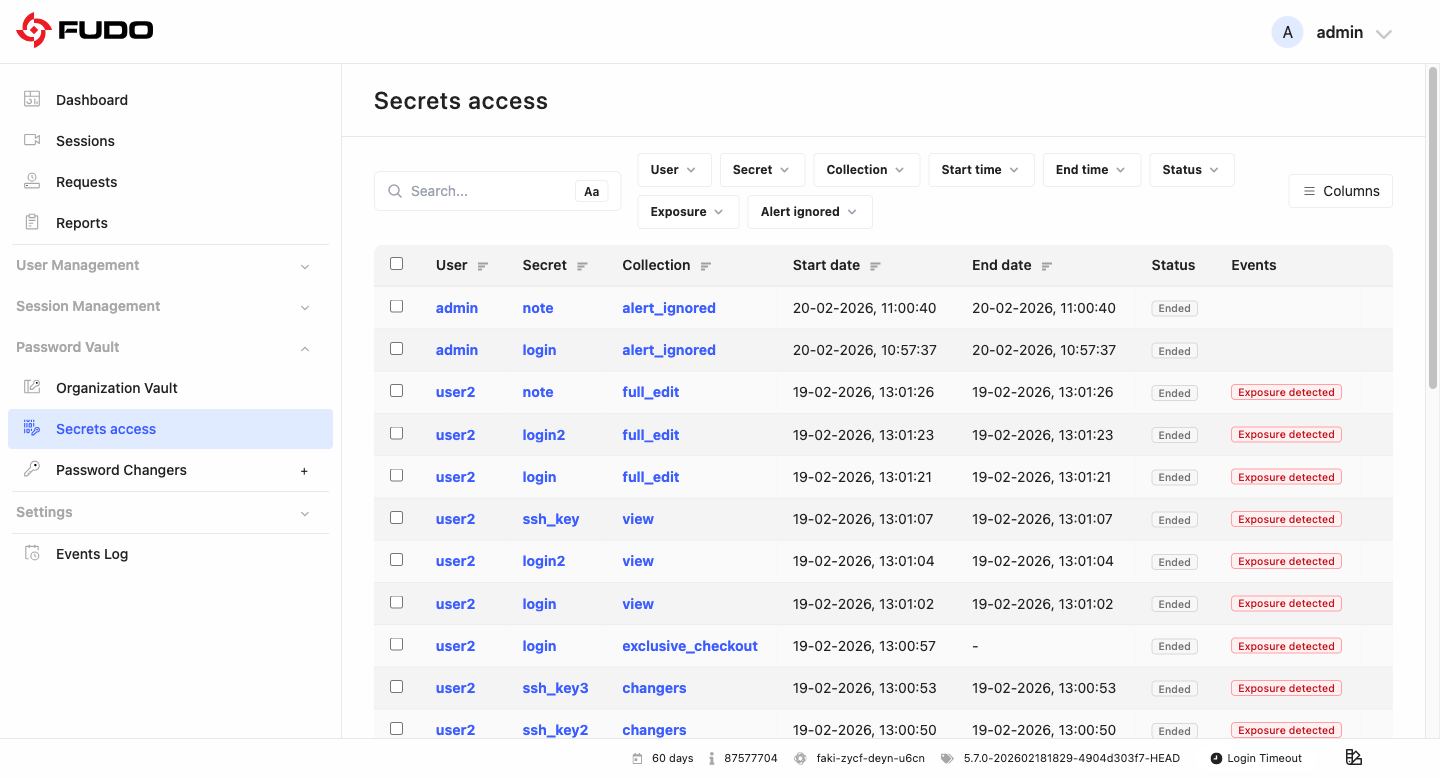Screen dimensions: 1440x778
Task: Click the theme icon in status bar
Action: [x=1354, y=757]
